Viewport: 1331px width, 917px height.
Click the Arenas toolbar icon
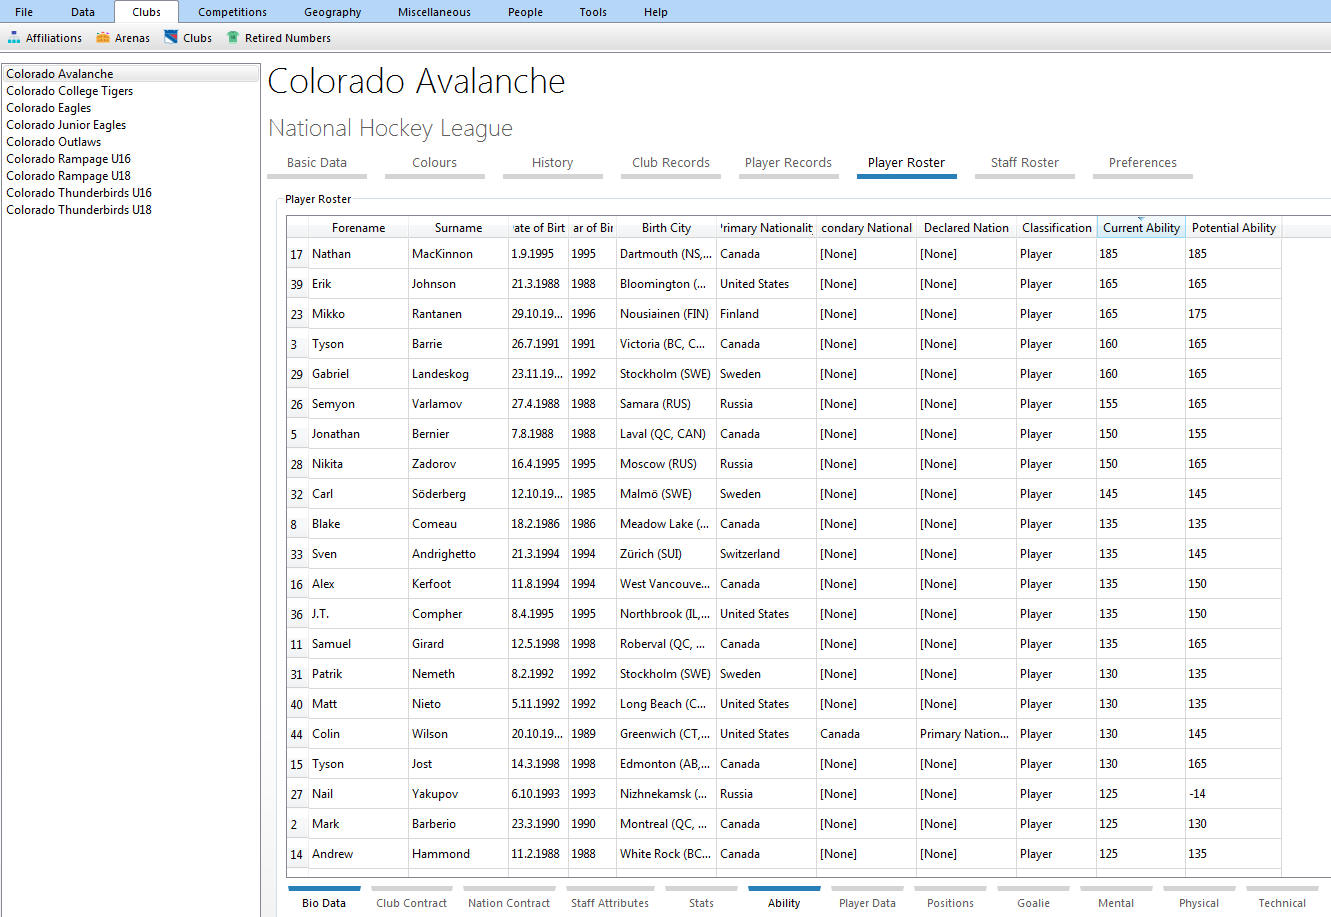click(103, 38)
